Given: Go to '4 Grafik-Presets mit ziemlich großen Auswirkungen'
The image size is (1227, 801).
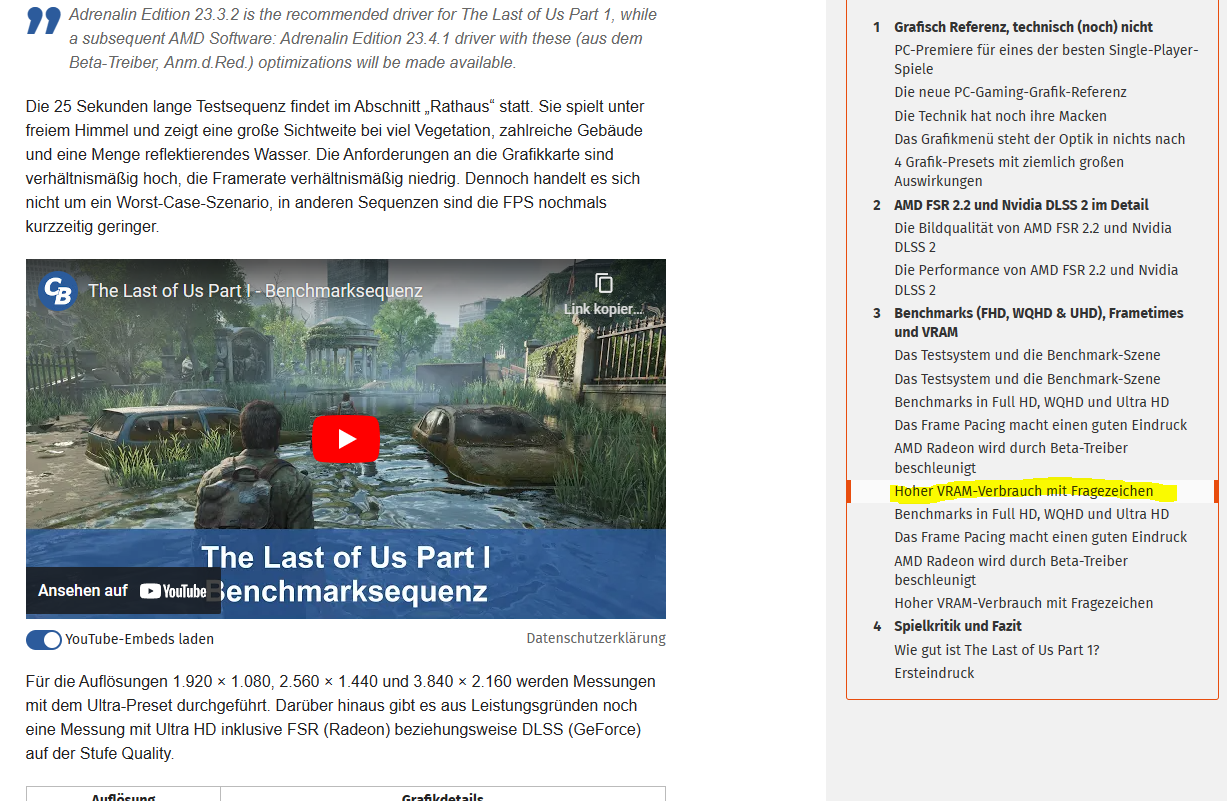Looking at the screenshot, I should 1009,171.
